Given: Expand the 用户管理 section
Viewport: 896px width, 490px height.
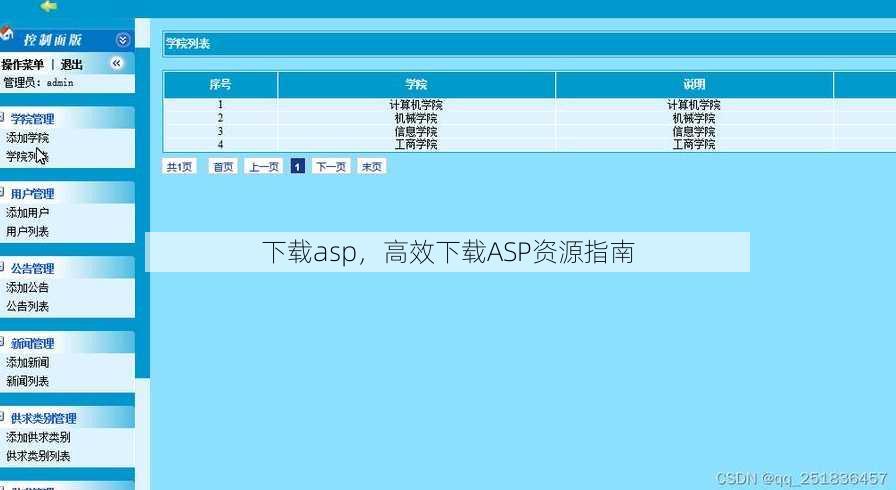Looking at the screenshot, I should (32, 194).
